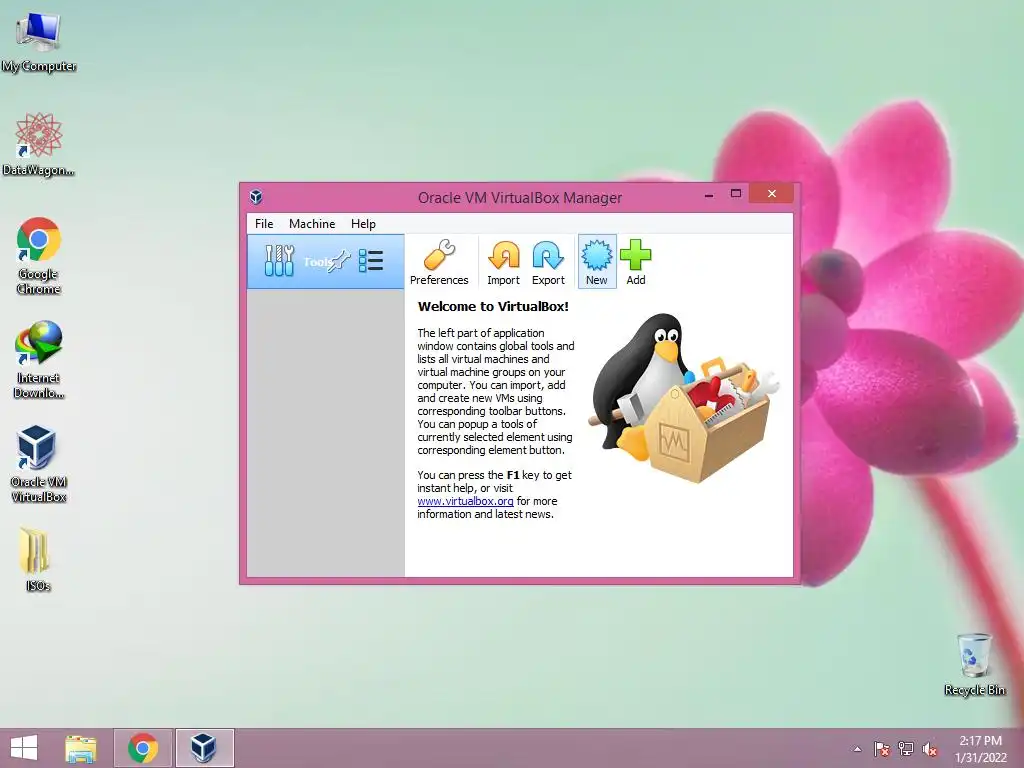Click the Tux penguin toolbox illustration
The height and width of the screenshot is (768, 1024).
tap(684, 398)
